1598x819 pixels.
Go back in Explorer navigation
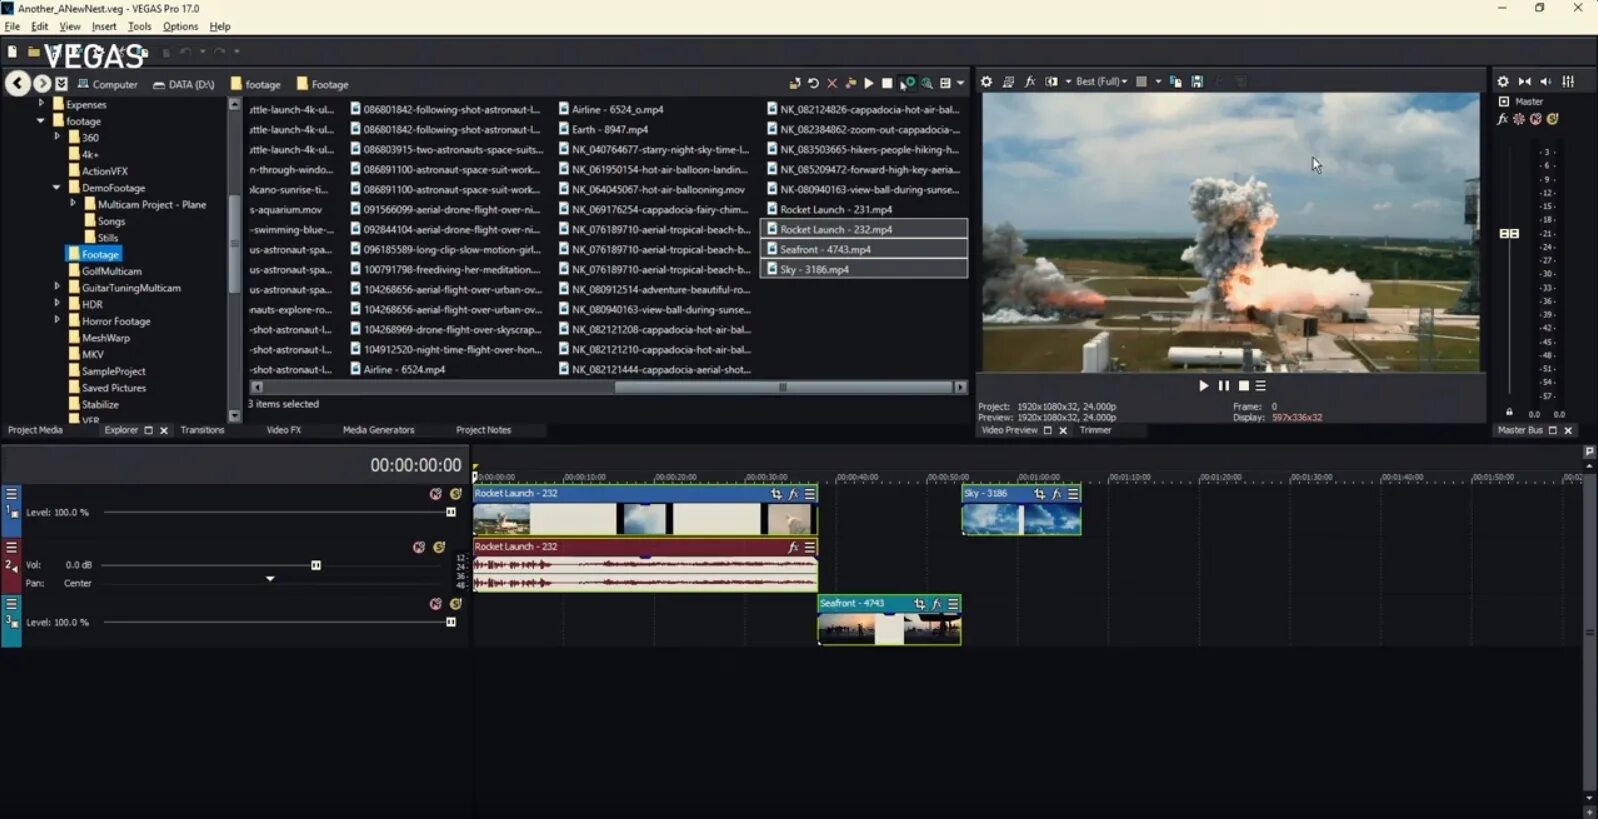[x=17, y=84]
